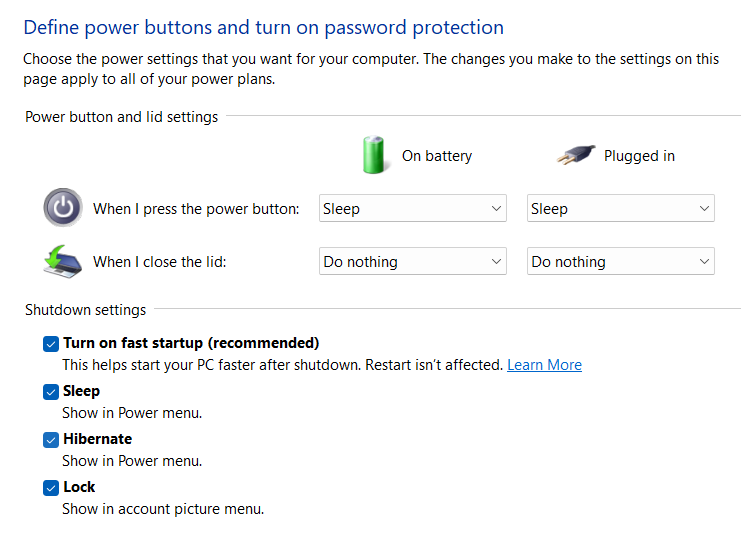Click the power plug icon
This screenshot has height=543, width=744.
[x=575, y=155]
